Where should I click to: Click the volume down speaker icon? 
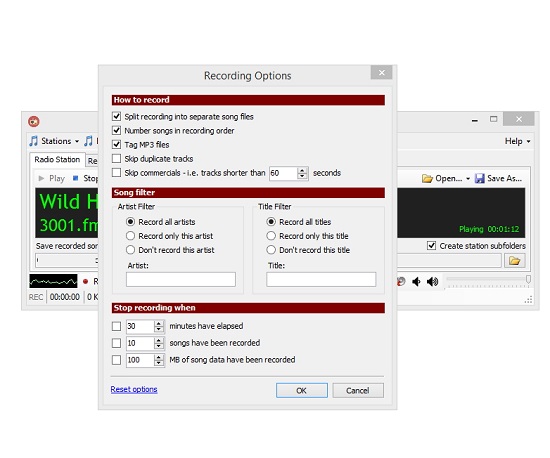[416, 281]
